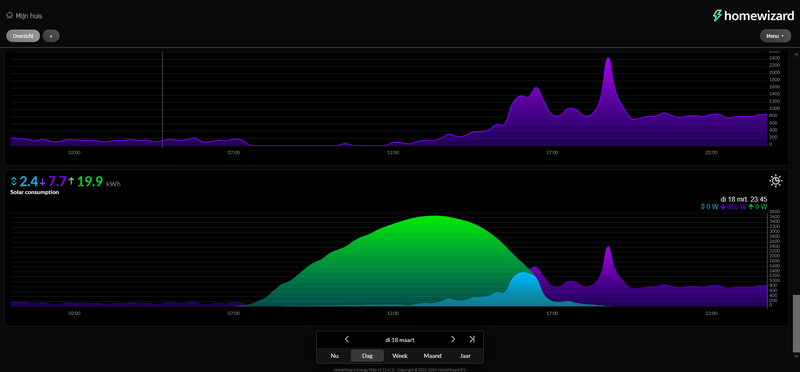This screenshot has height=372, width=800.
Task: Click the blue self-consumption arrows icon
Action: pos(14,181)
